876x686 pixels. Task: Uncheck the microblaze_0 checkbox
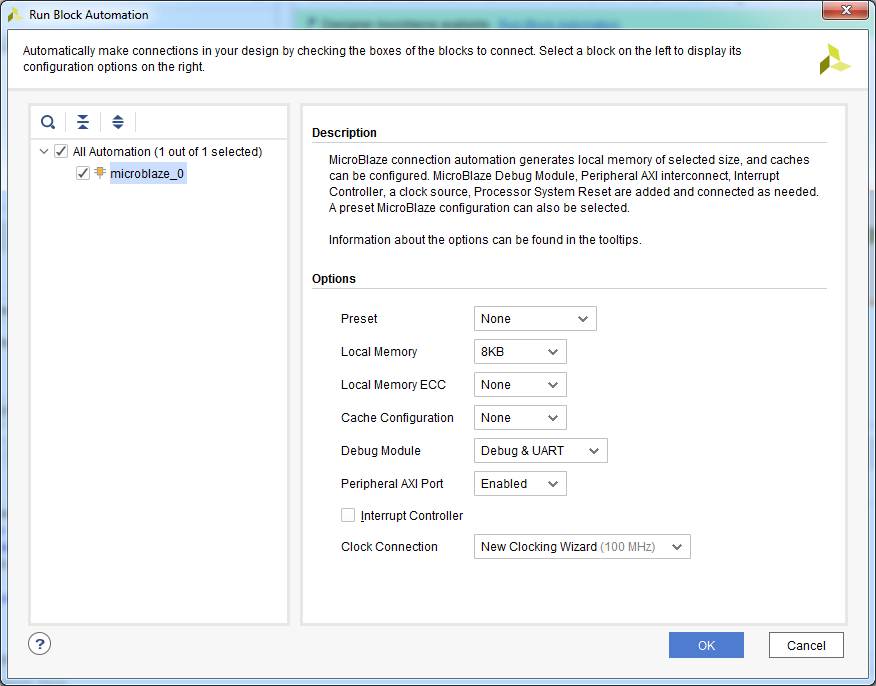(83, 173)
